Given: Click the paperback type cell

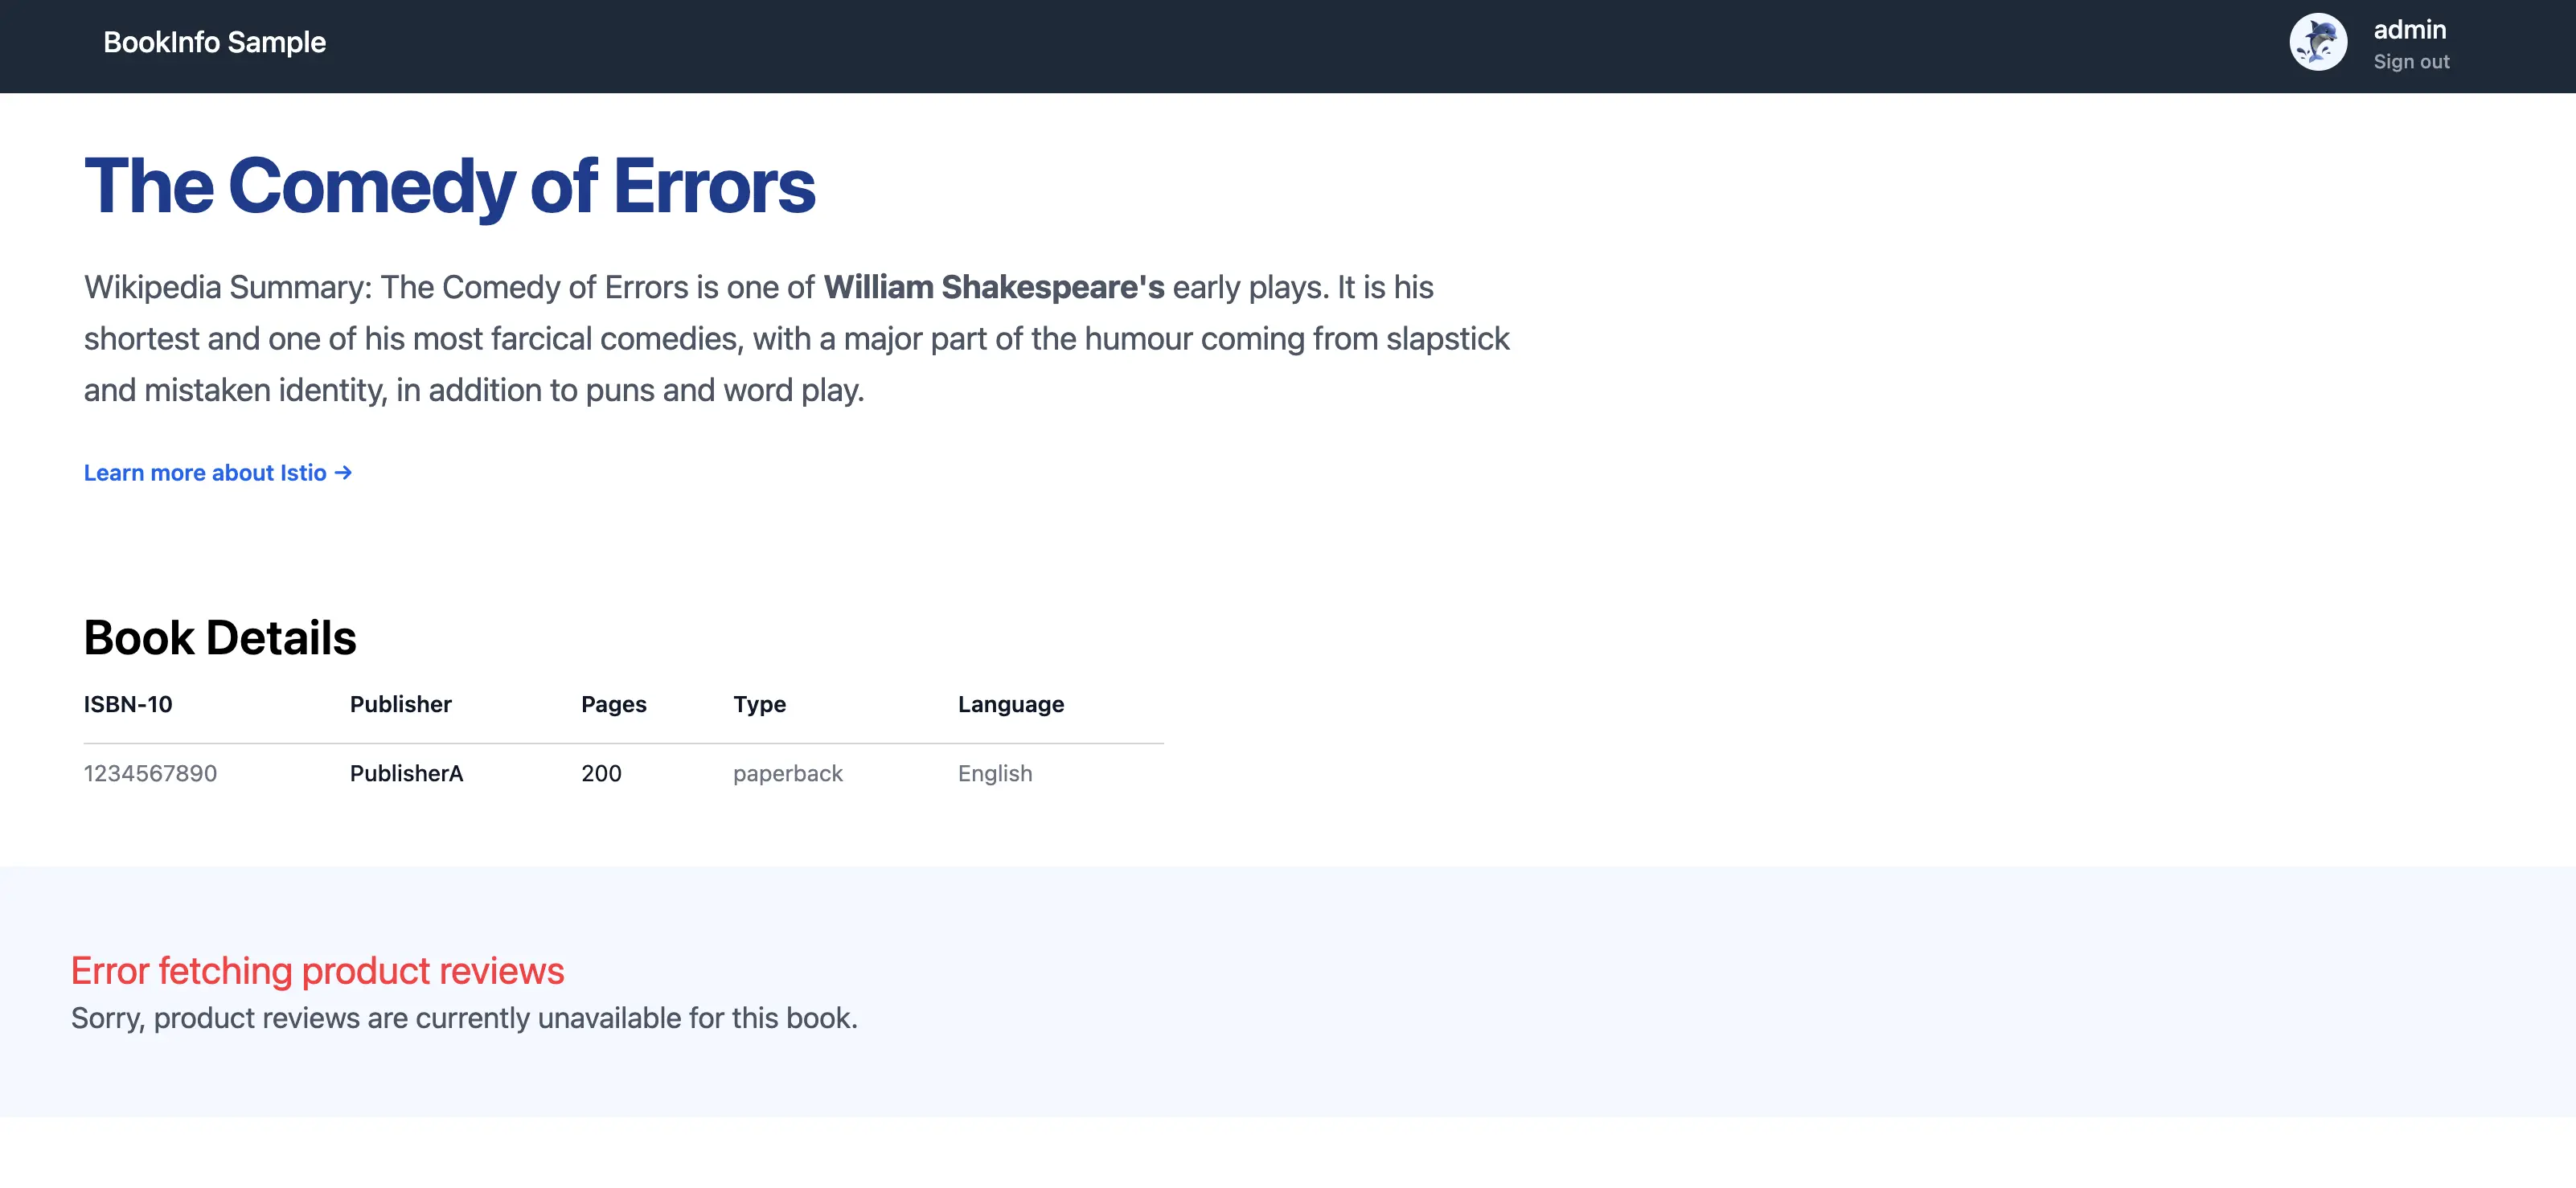Looking at the screenshot, I should tap(787, 773).
